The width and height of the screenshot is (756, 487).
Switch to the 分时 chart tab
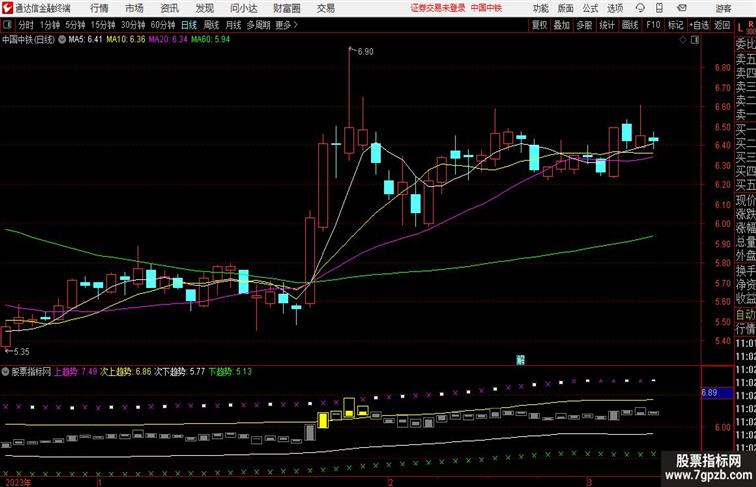[26, 25]
